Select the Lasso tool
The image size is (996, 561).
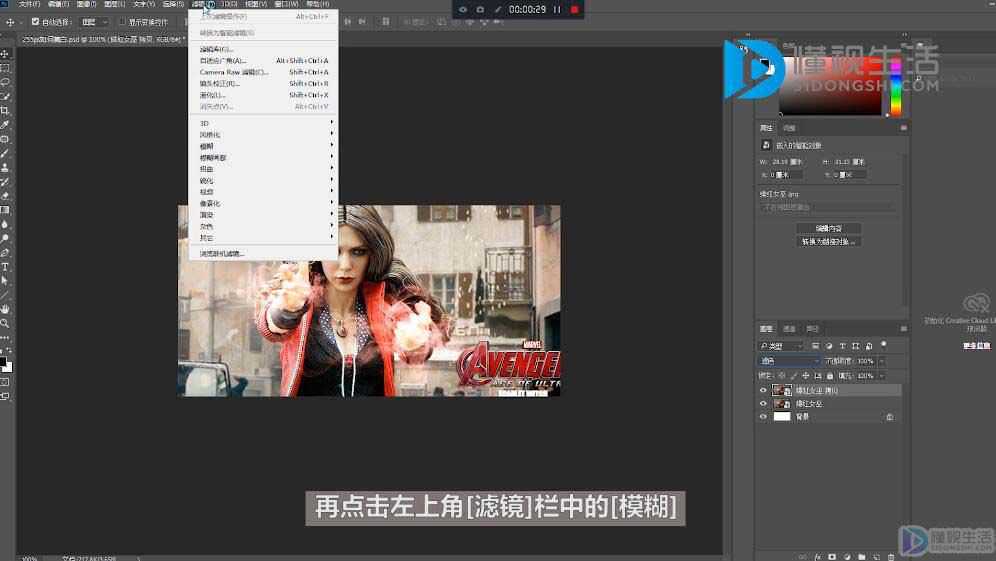(x=5, y=82)
